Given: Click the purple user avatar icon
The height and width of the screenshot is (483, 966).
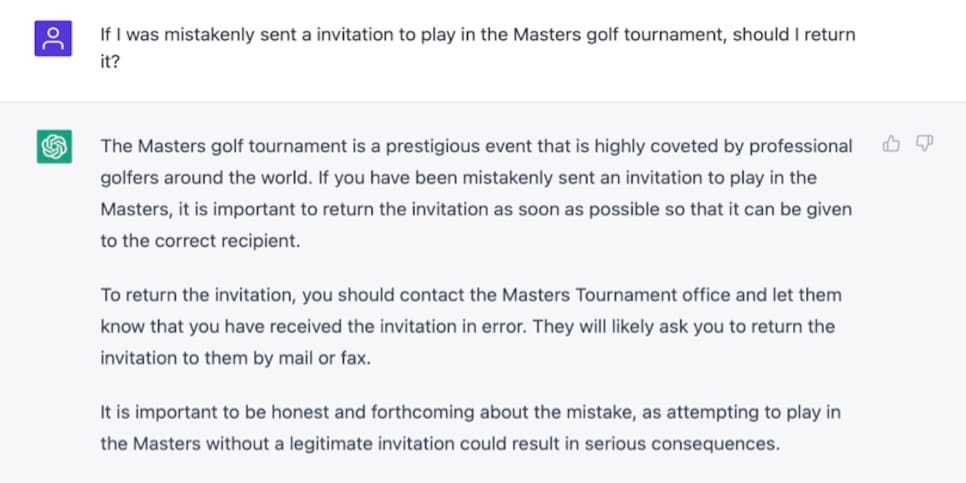Looking at the screenshot, I should tap(53, 38).
